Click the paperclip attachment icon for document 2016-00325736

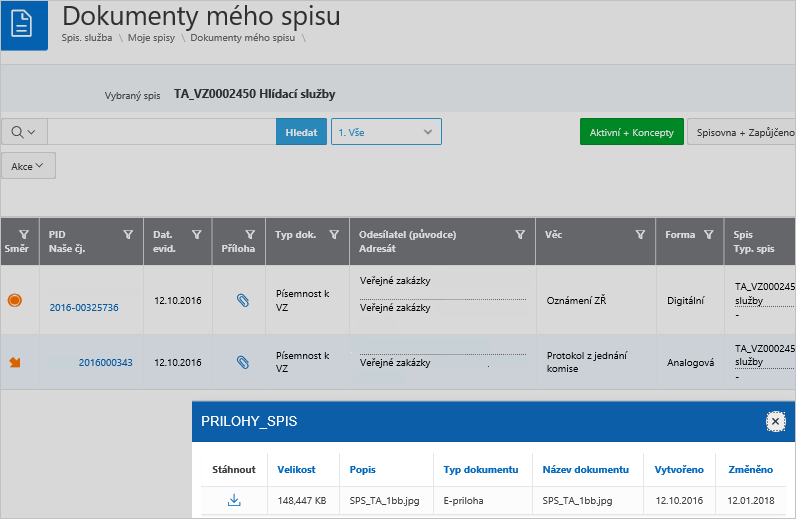click(241, 300)
